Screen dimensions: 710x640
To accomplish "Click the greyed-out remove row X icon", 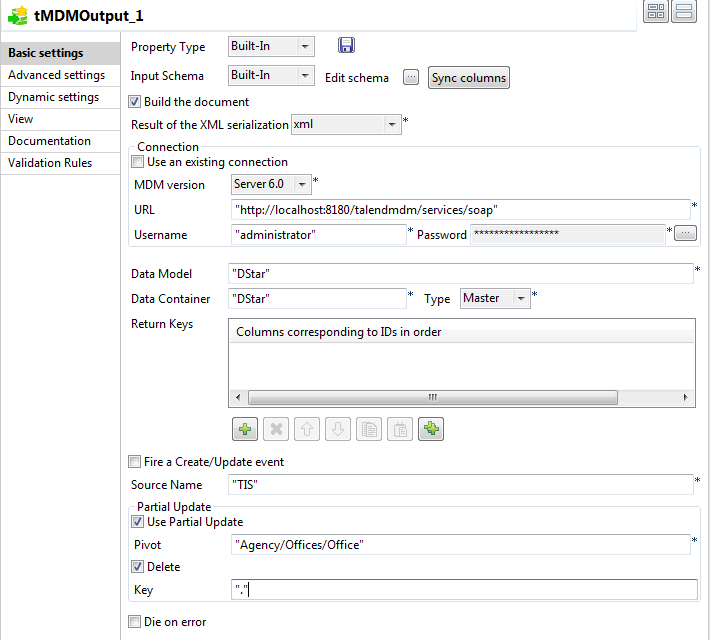I will coord(277,429).
